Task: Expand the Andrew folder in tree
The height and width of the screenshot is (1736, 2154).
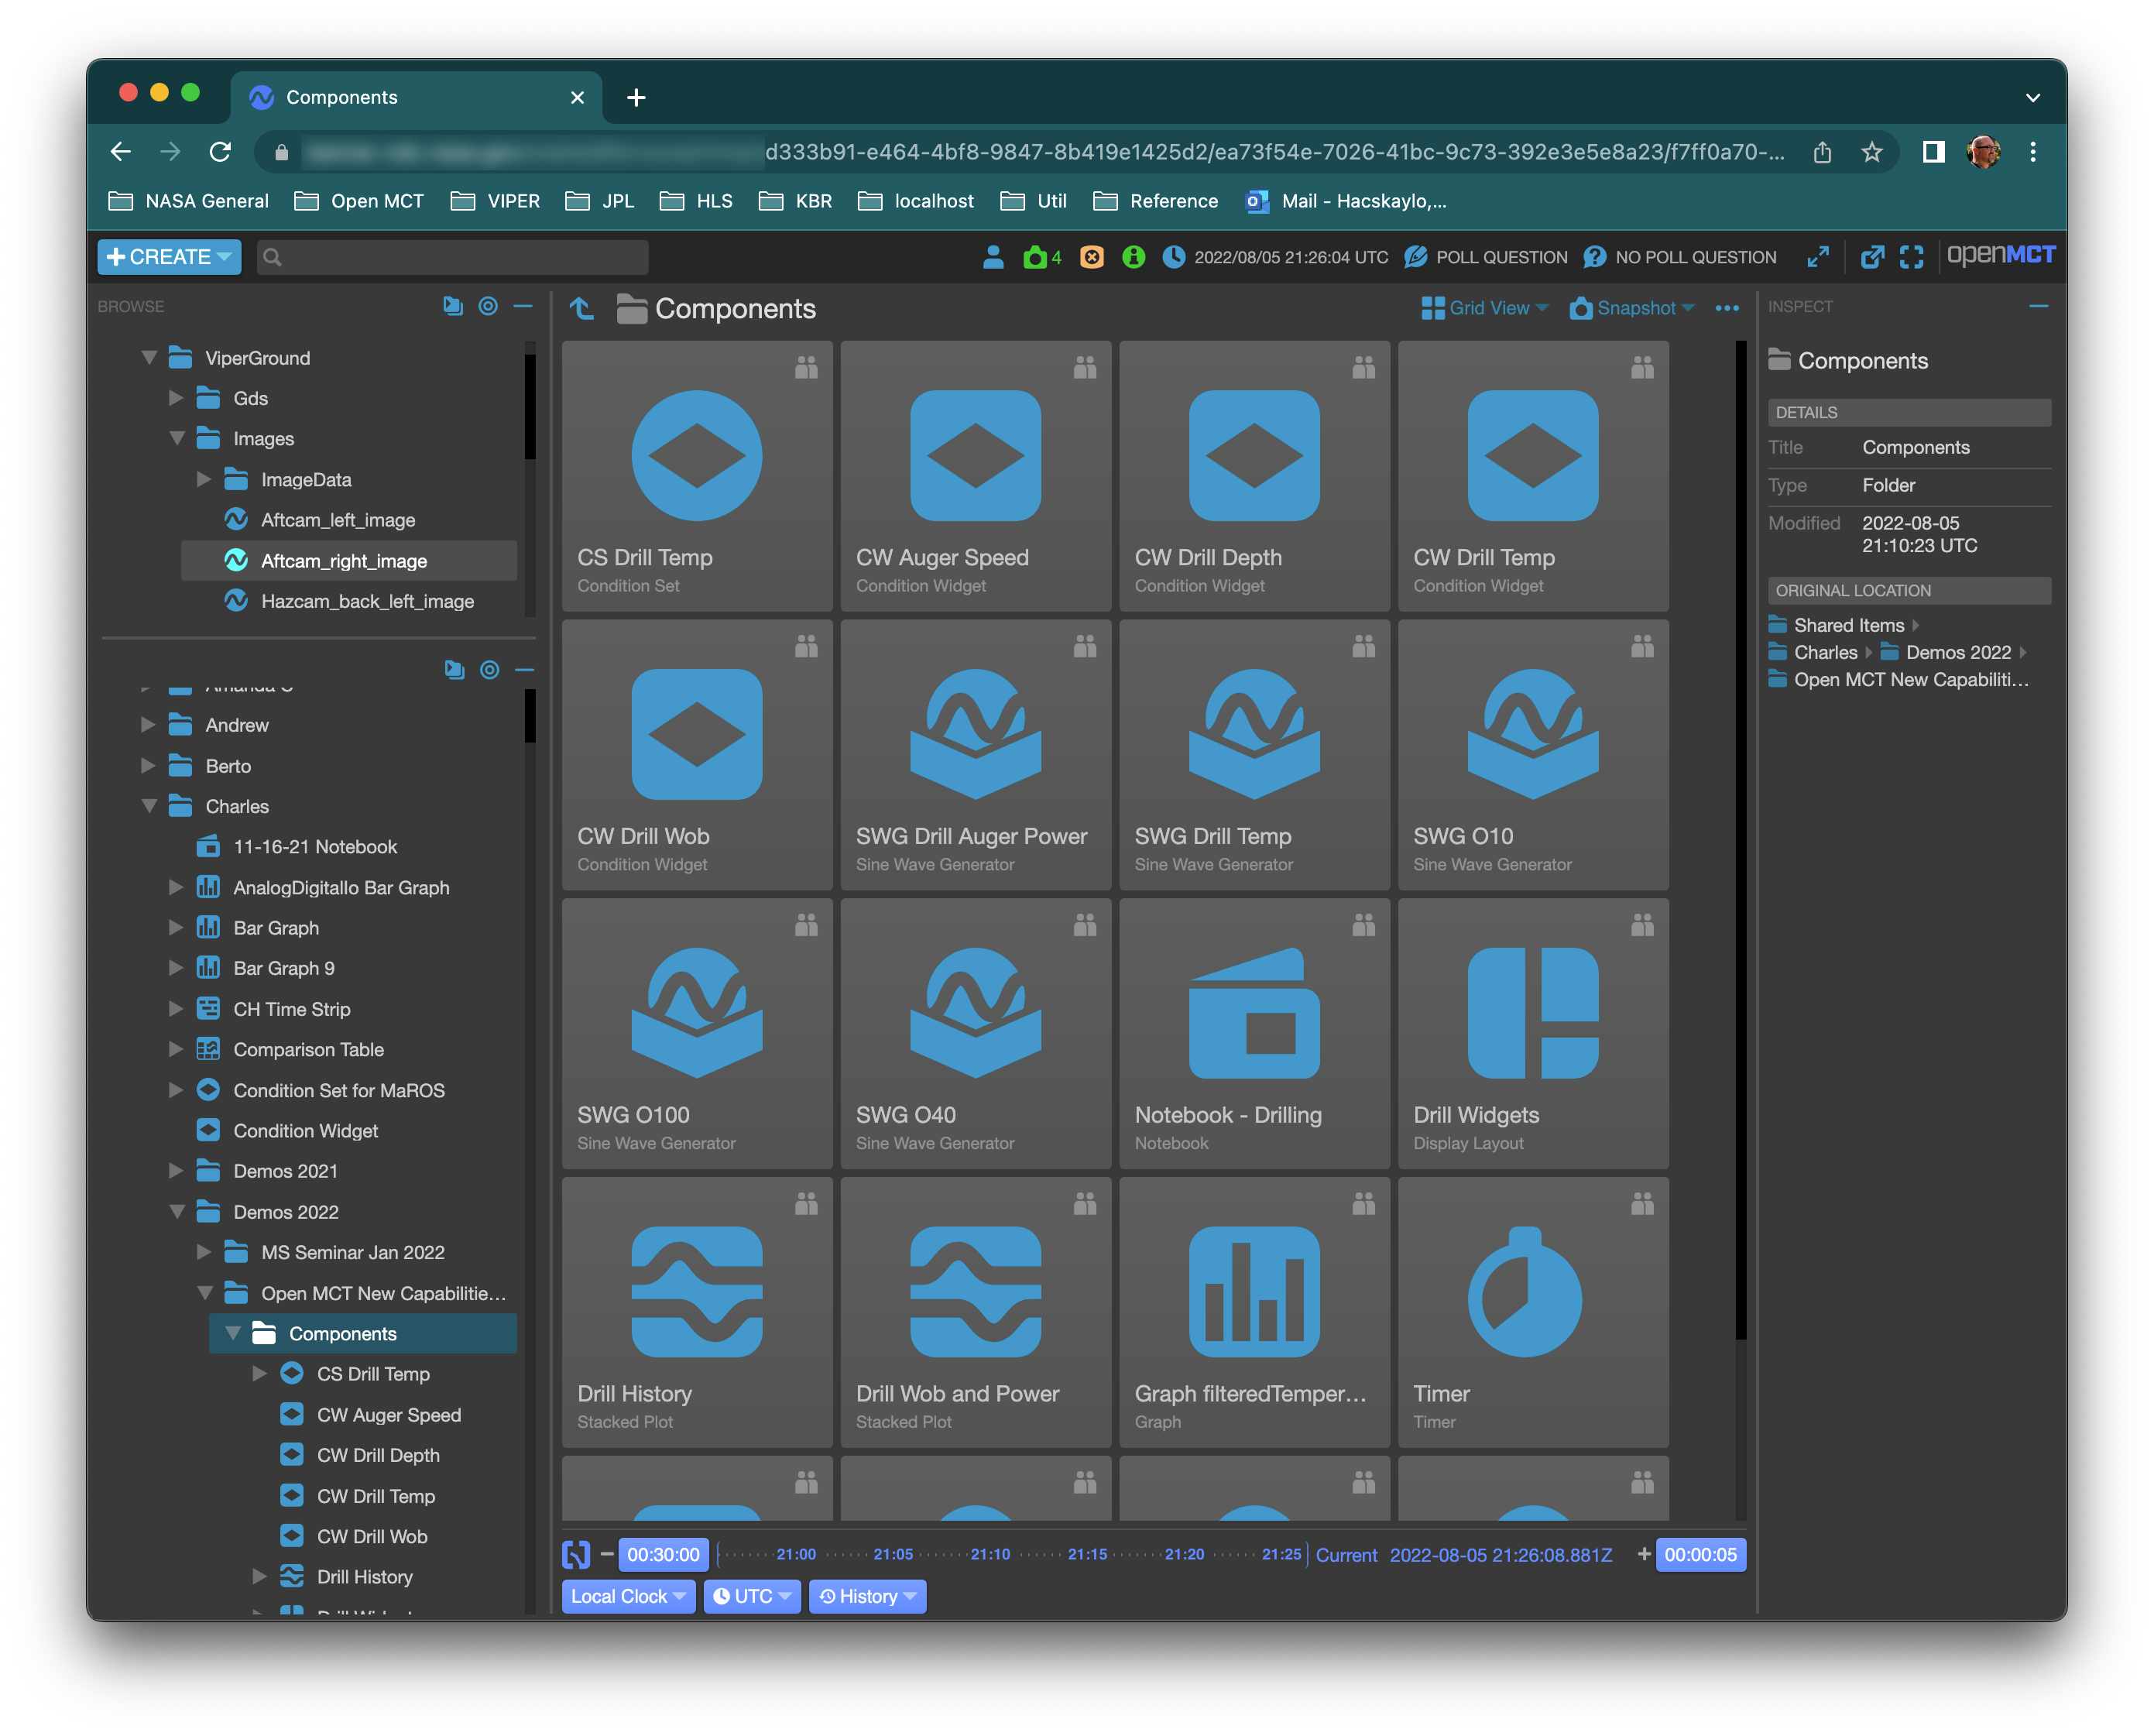Action: 148,725
